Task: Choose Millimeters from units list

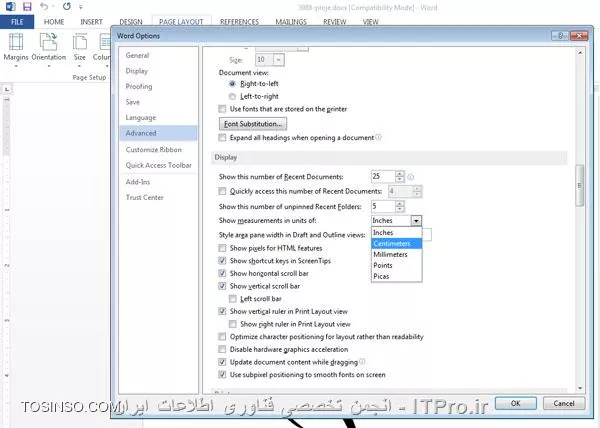Action: [396, 254]
